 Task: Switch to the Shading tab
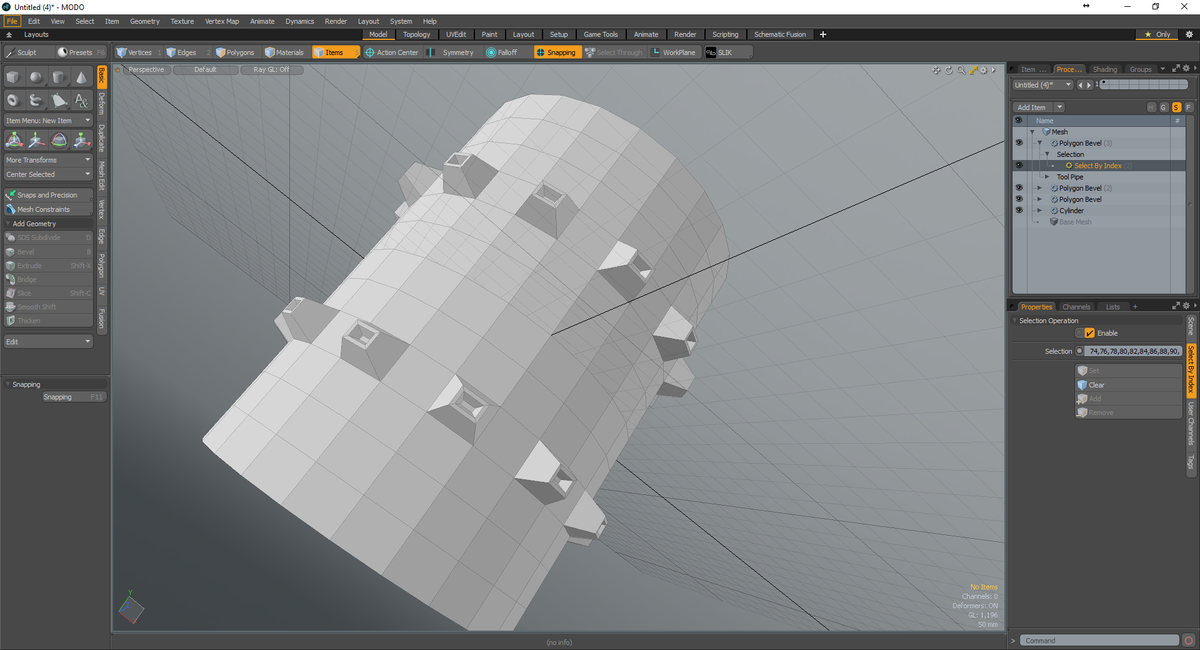tap(1105, 69)
